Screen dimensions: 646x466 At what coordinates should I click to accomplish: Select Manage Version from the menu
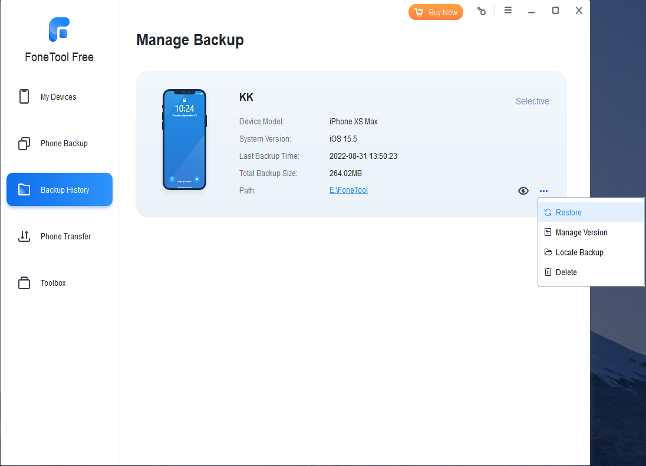[x=580, y=232]
